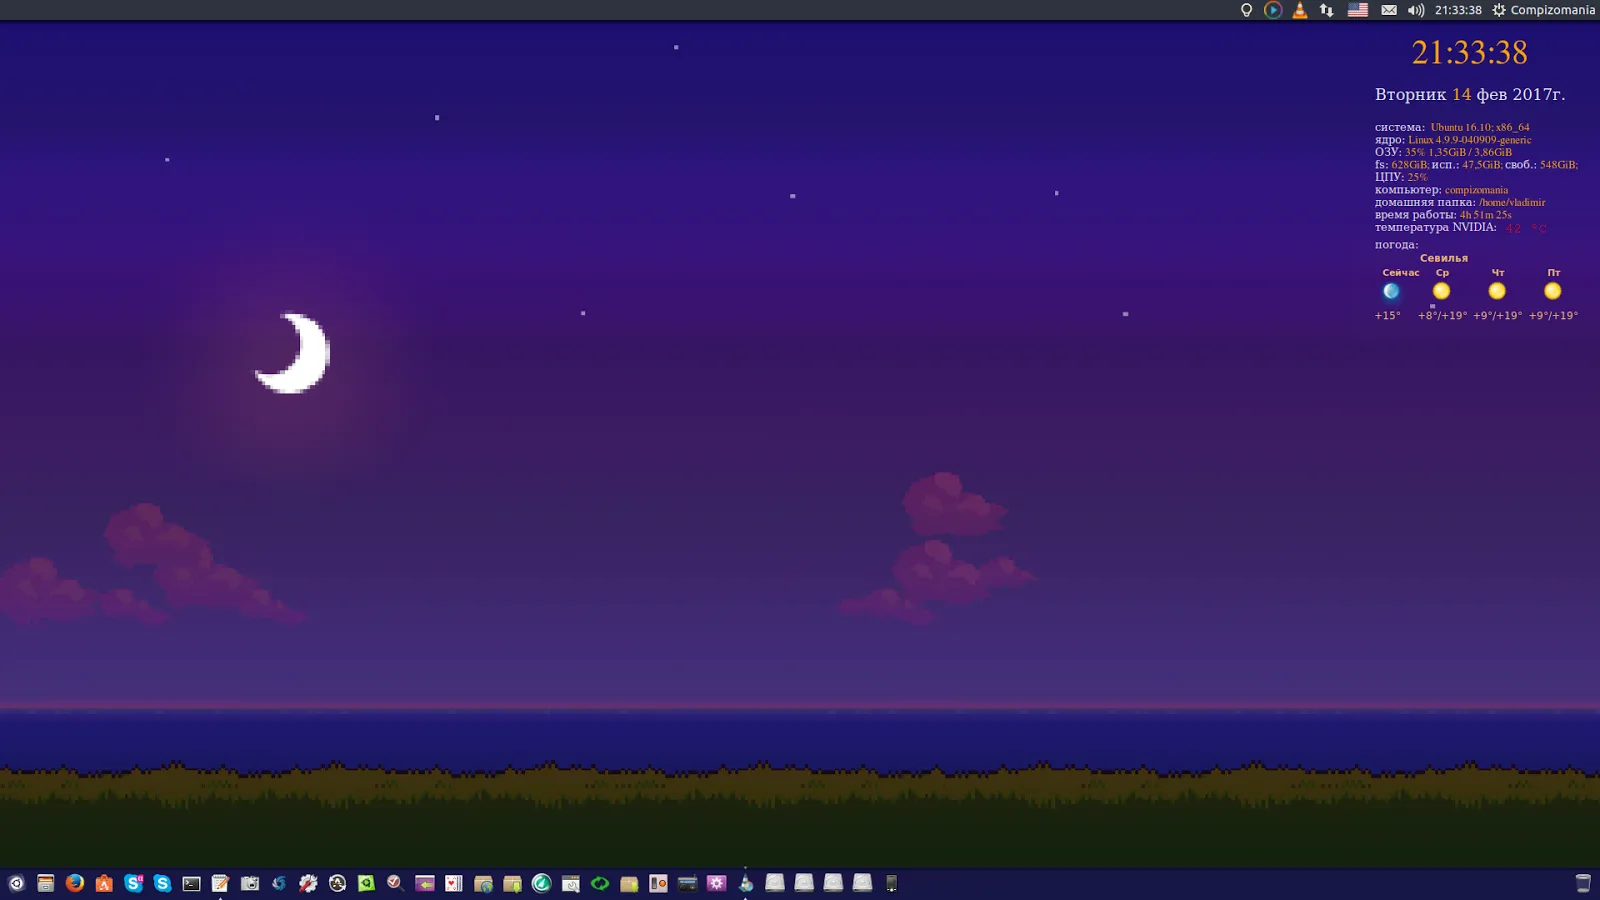Click the 'Linux 4.9.9-040909-generic' kernel value

click(x=1470, y=140)
